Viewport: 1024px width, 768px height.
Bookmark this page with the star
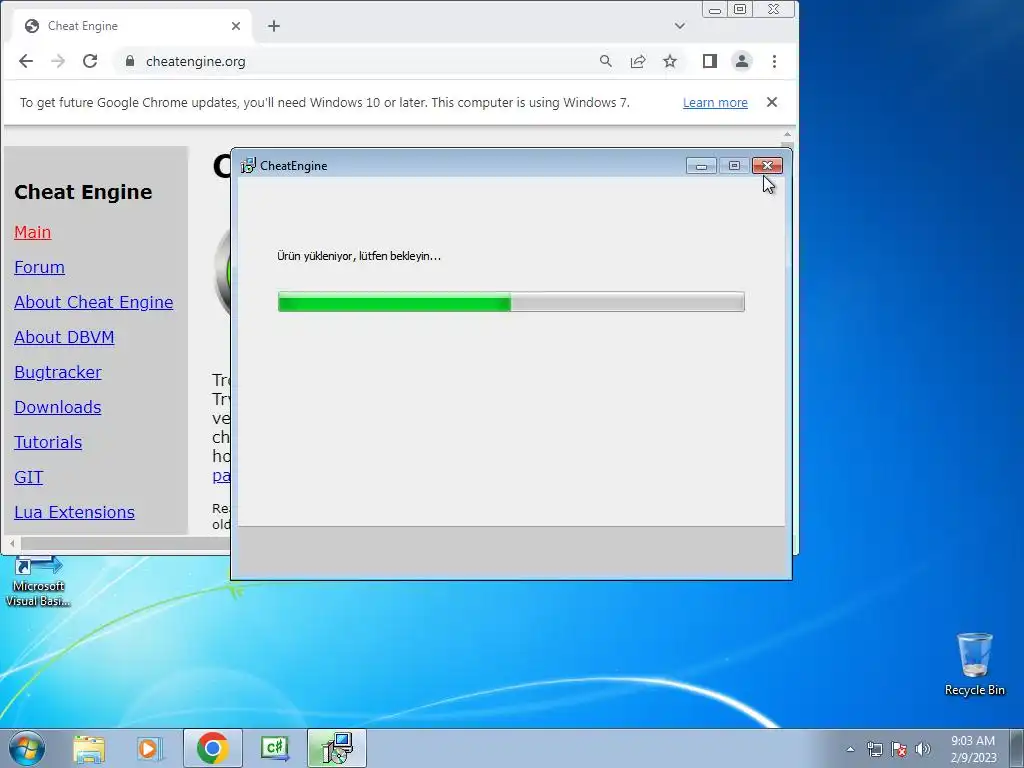coord(670,61)
